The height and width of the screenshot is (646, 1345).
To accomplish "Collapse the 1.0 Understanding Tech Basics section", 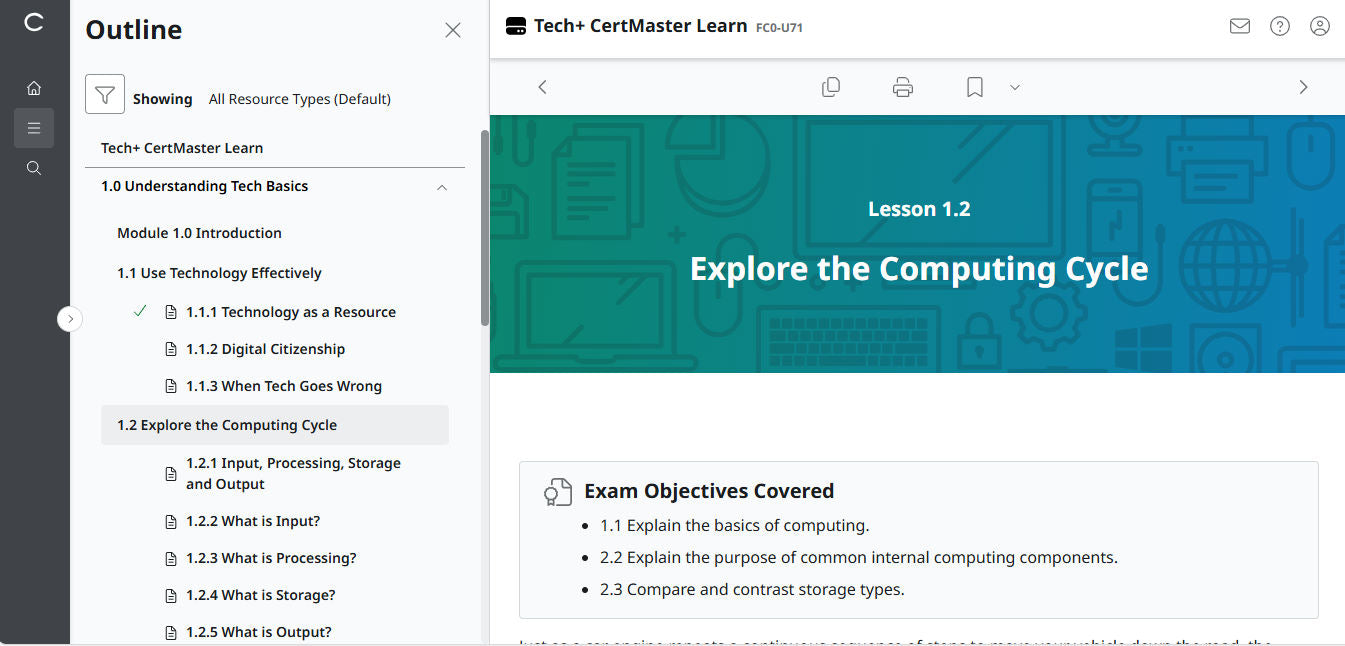I will tap(442, 187).
